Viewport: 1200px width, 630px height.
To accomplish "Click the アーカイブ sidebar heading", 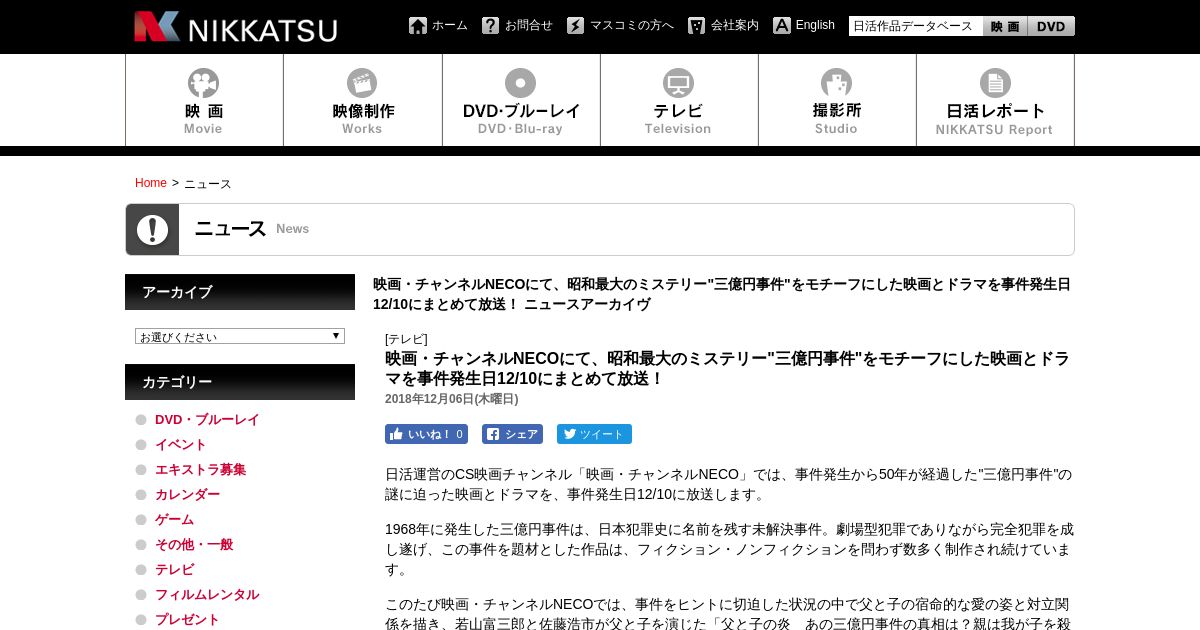I will 240,292.
